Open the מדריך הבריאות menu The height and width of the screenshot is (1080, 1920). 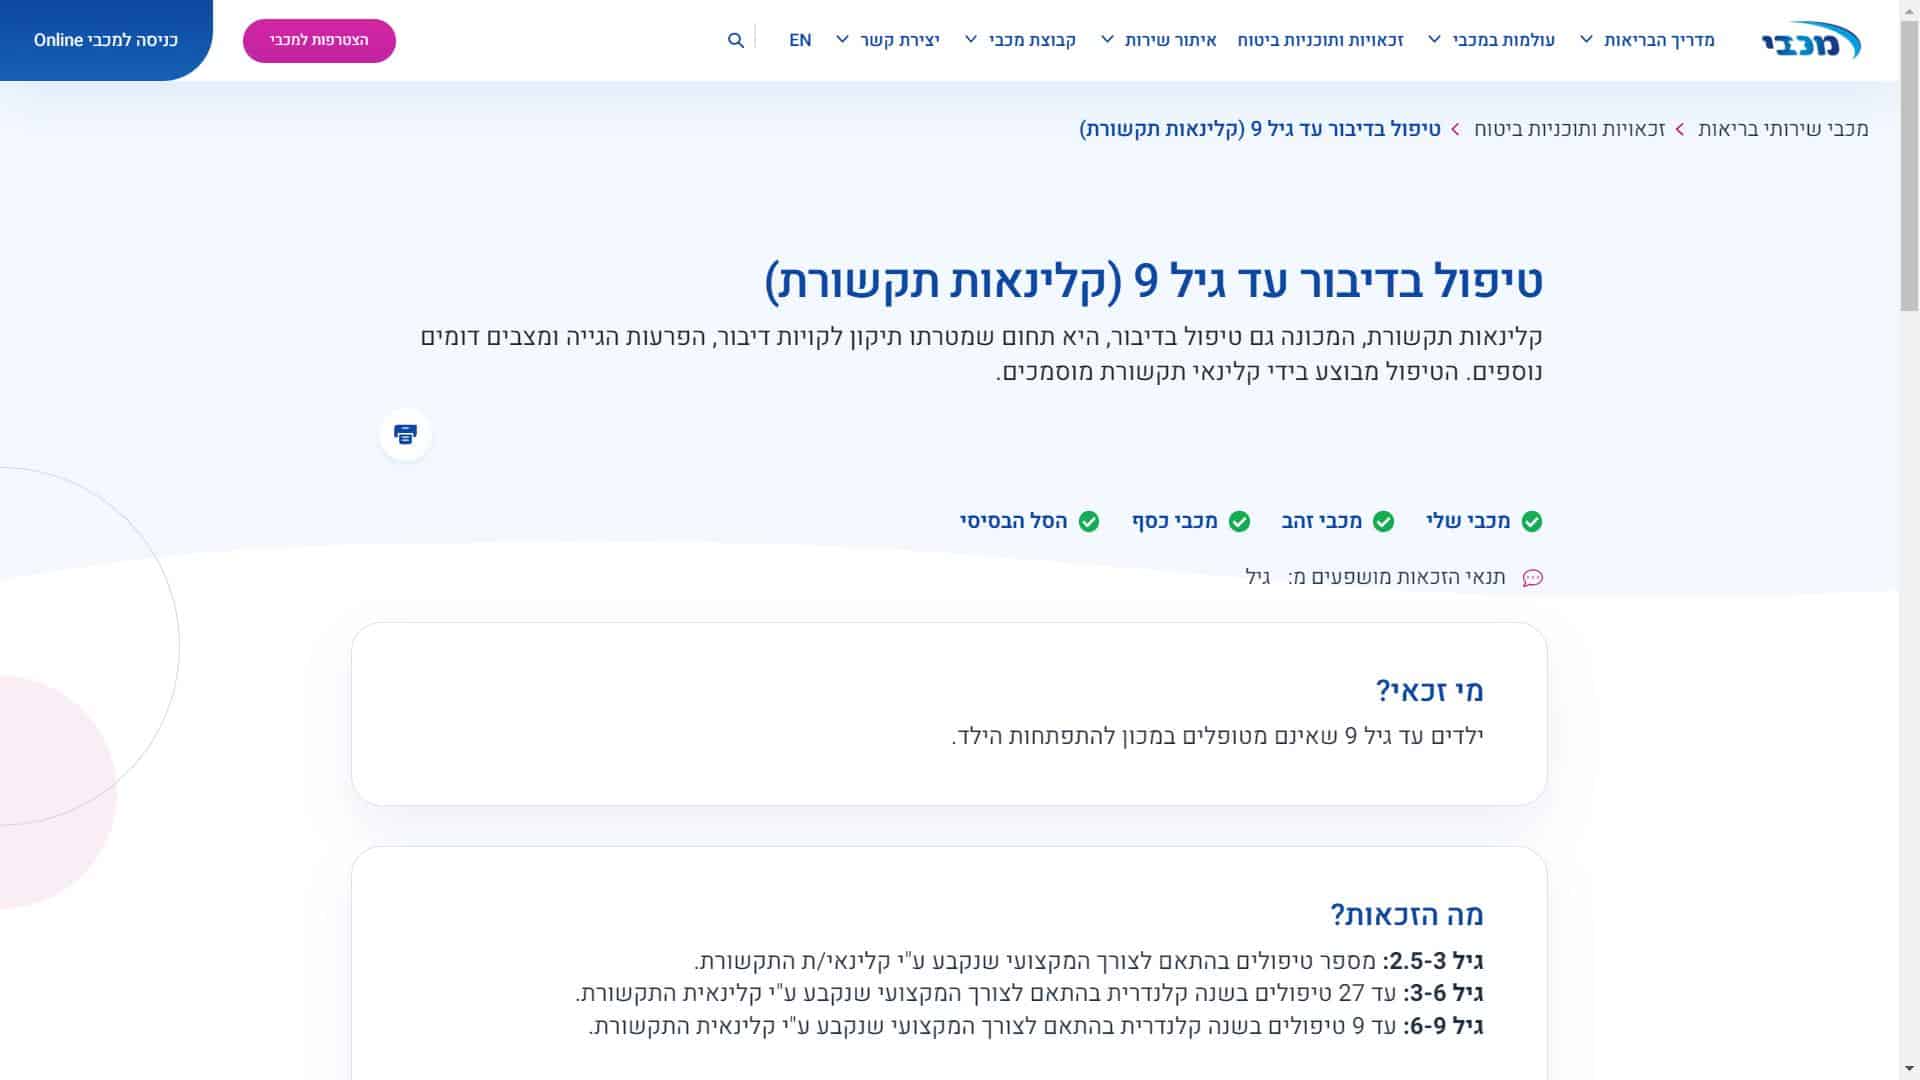coord(1659,40)
